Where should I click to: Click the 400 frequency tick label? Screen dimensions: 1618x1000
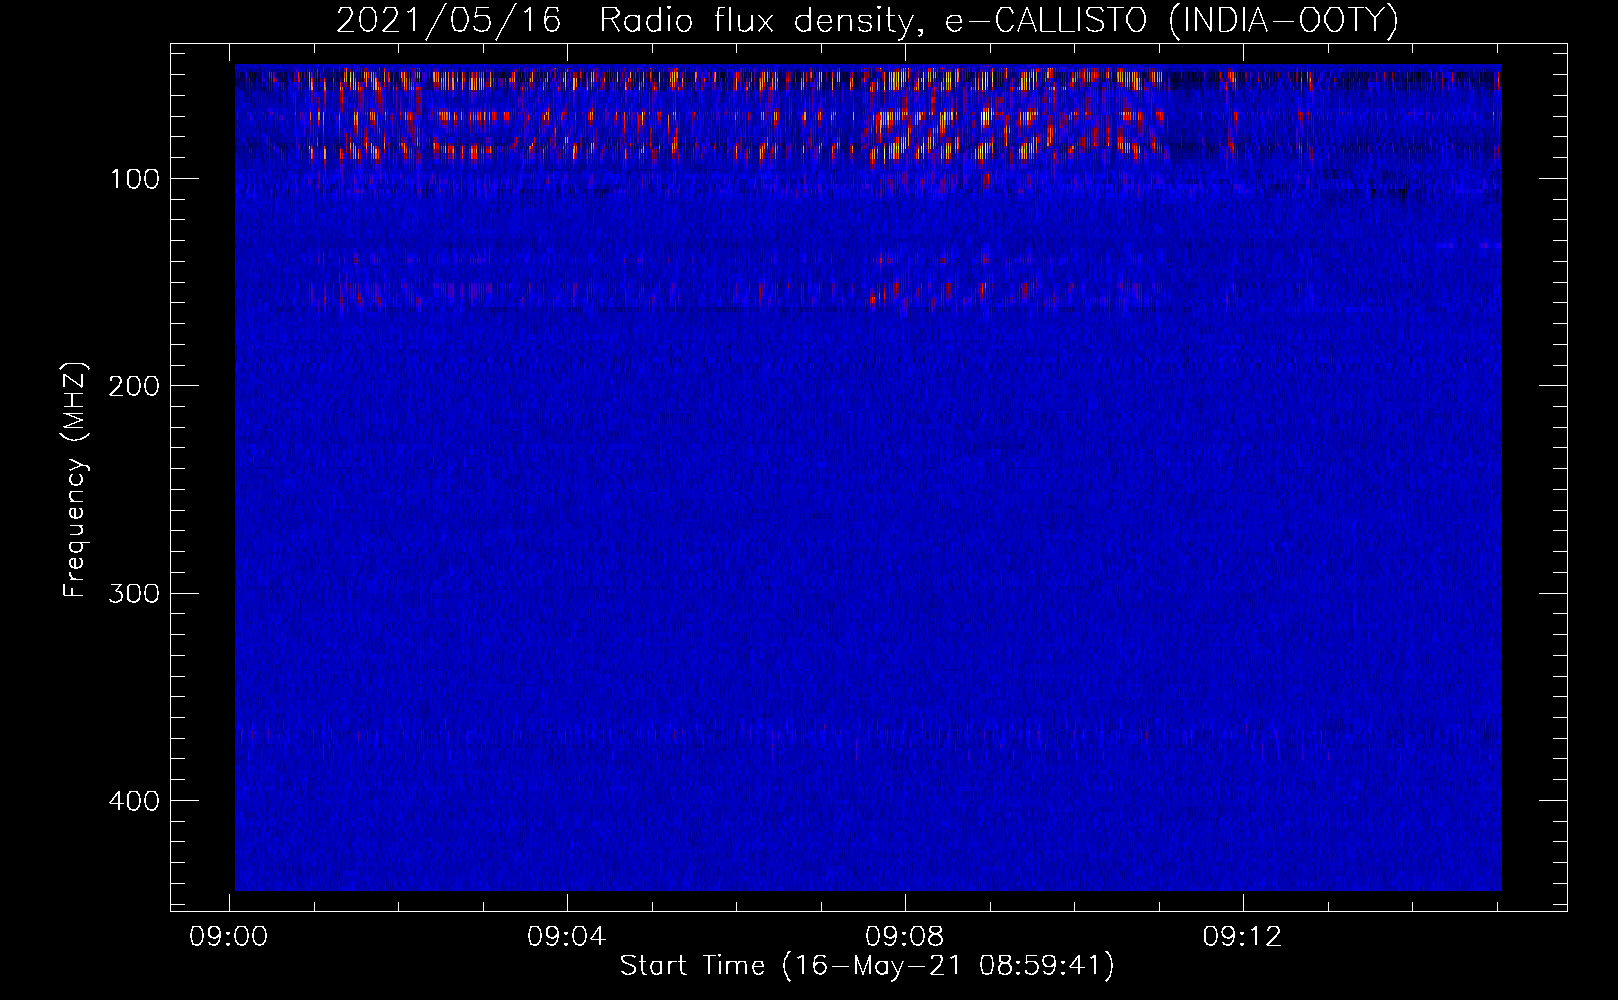[134, 801]
